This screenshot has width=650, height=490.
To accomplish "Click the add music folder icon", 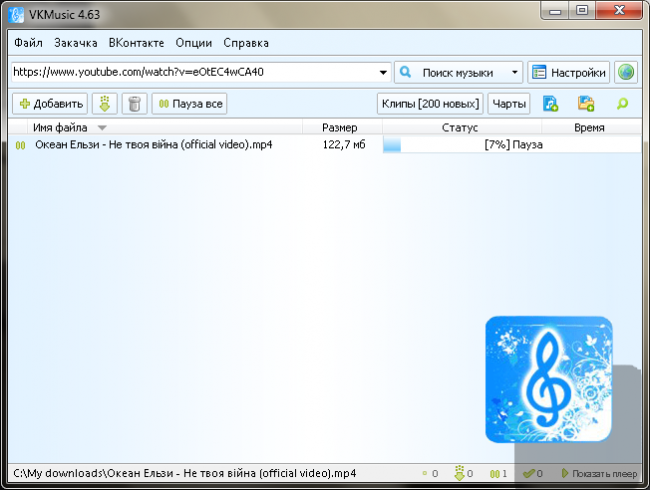I will 586,104.
